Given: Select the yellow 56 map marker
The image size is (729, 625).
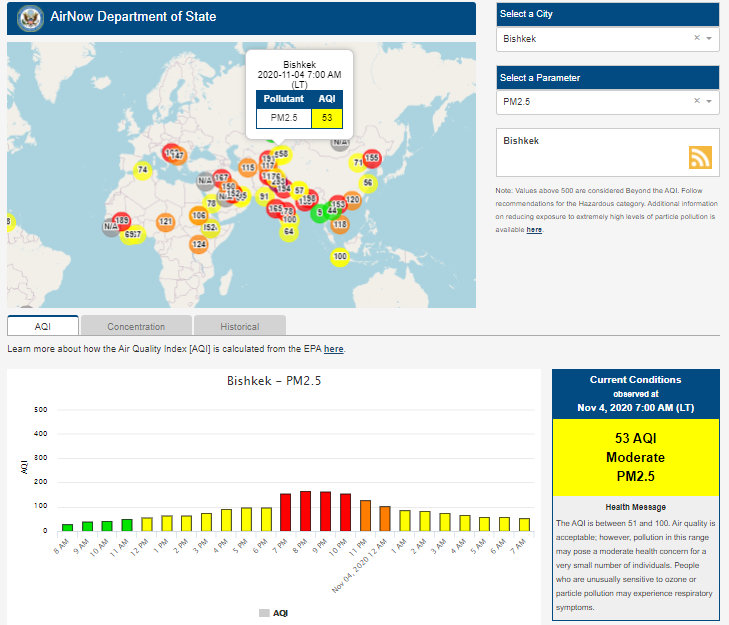Looking at the screenshot, I should [x=368, y=182].
